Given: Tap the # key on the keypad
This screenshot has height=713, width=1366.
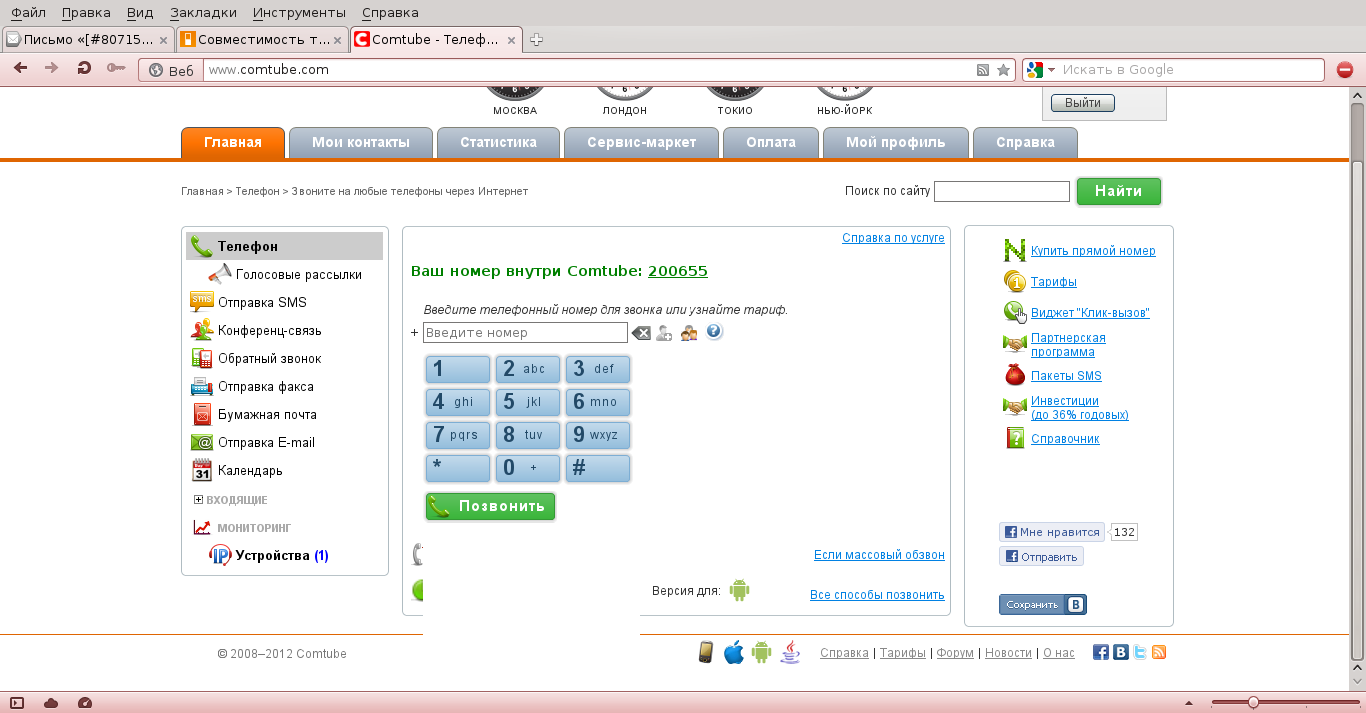Looking at the screenshot, I should [x=598, y=468].
